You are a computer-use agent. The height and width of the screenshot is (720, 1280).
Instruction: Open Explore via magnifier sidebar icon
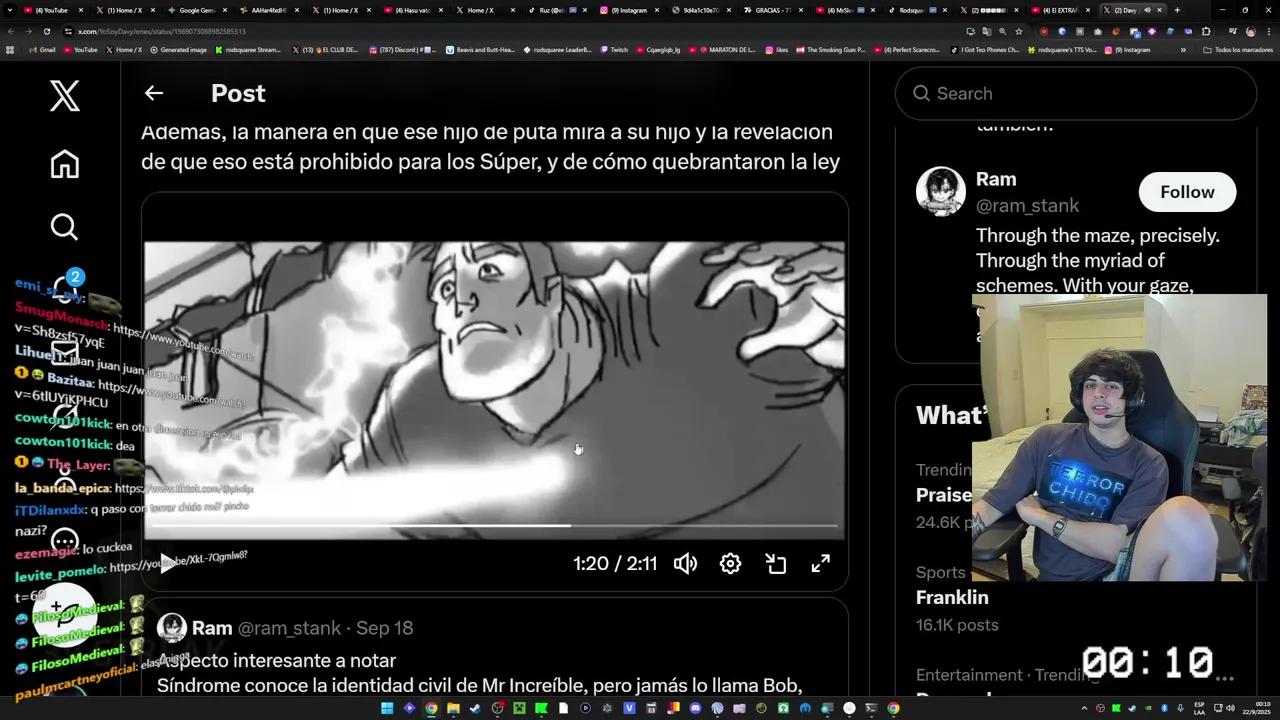pyautogui.click(x=64, y=227)
